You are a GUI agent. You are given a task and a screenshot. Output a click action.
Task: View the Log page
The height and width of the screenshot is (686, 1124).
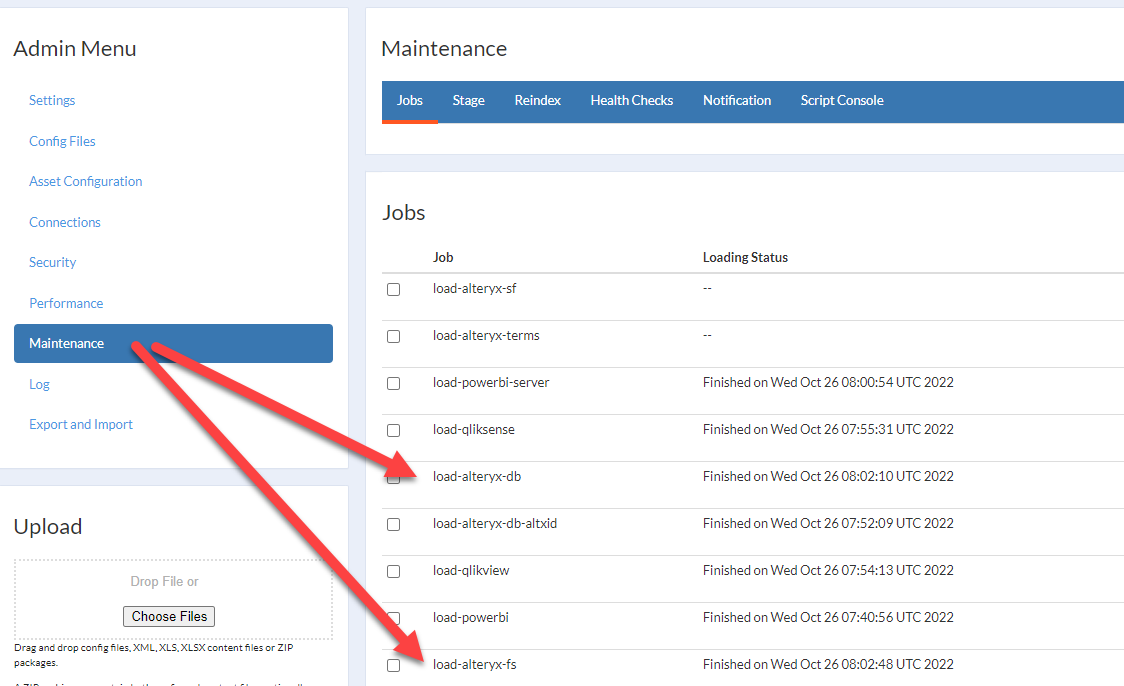pos(39,384)
